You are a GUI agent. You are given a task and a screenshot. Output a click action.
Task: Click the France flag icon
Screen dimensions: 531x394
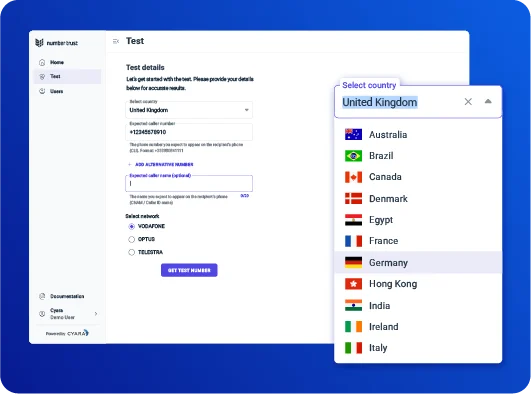tap(353, 241)
